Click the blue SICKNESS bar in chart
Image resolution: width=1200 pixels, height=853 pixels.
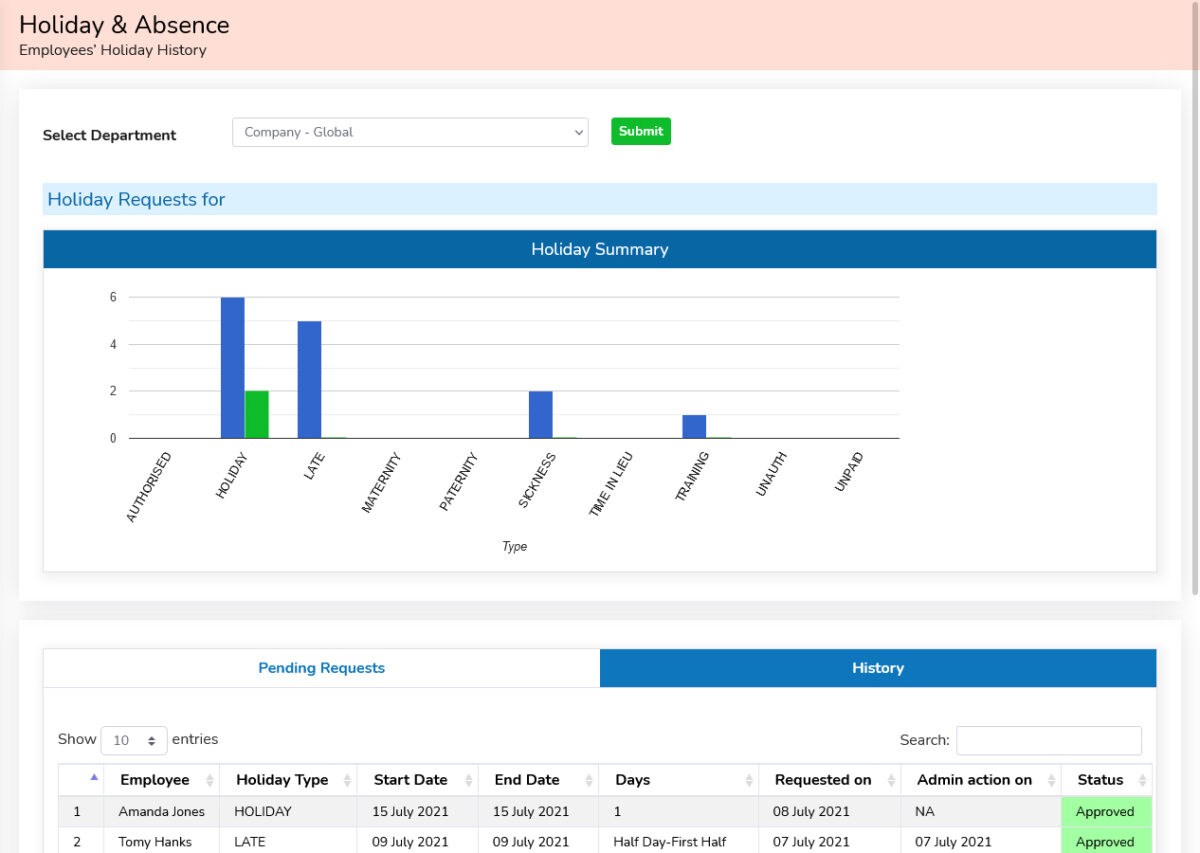[540, 414]
